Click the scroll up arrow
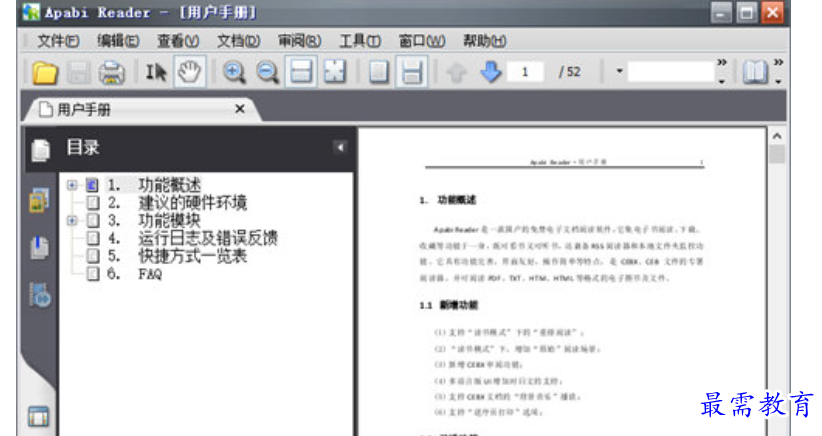822x436 pixels. click(x=777, y=136)
